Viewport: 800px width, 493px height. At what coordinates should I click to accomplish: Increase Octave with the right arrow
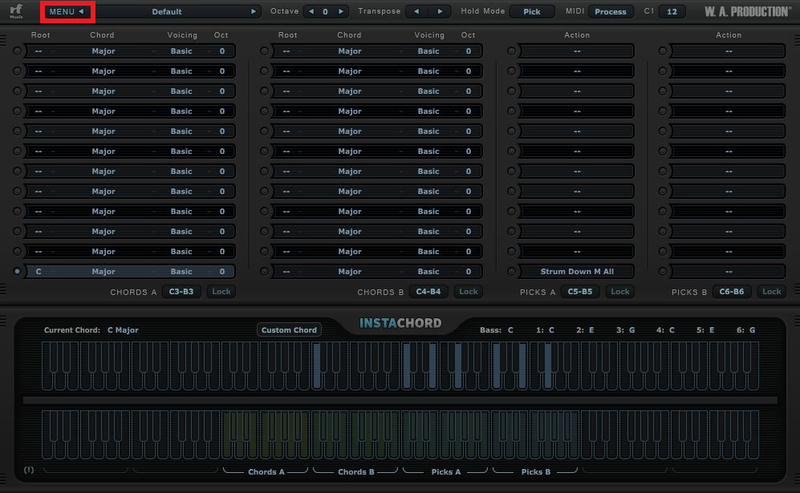click(x=341, y=12)
